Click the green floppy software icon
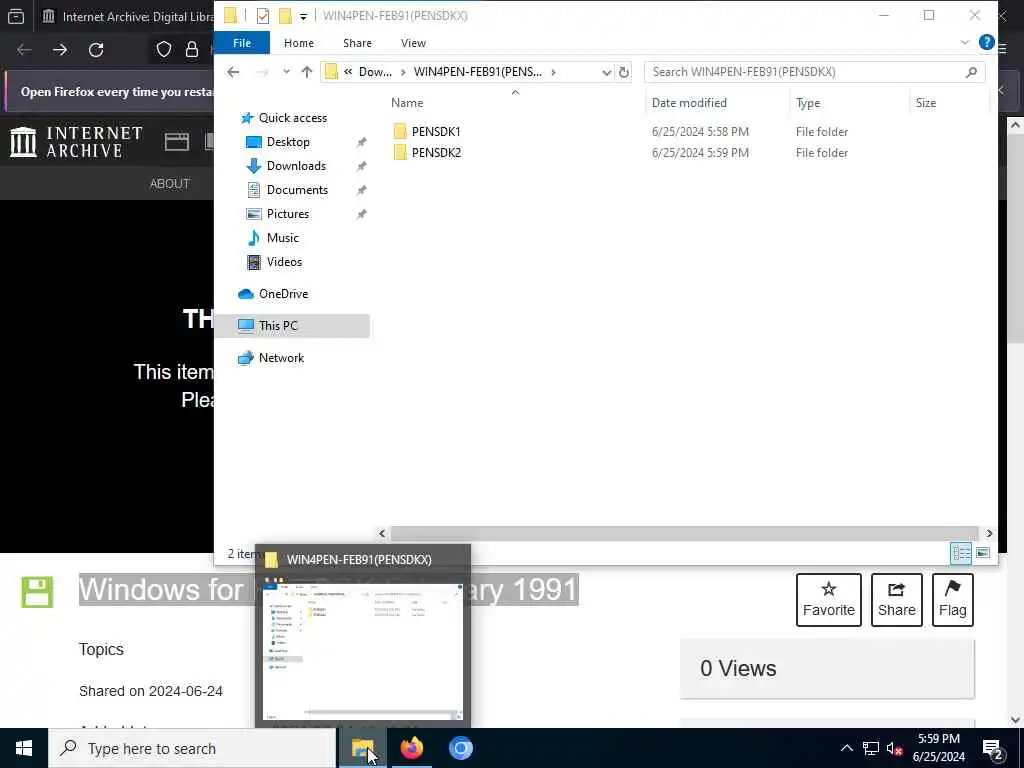 point(37,592)
